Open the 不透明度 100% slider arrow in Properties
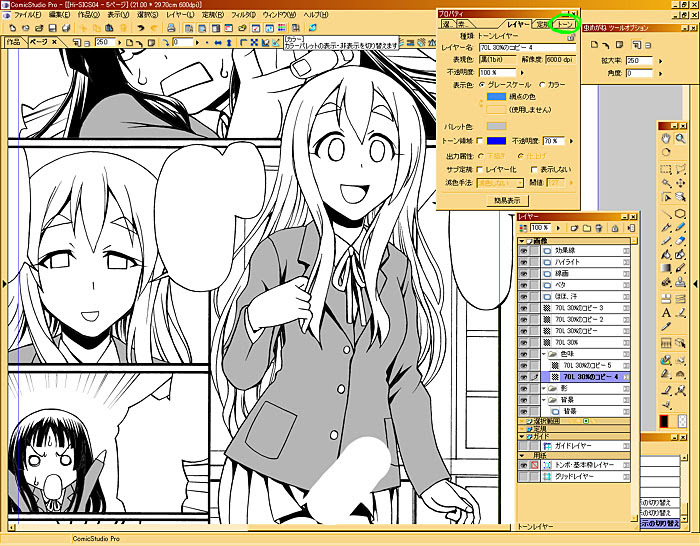The width and height of the screenshot is (700, 546). (x=522, y=72)
